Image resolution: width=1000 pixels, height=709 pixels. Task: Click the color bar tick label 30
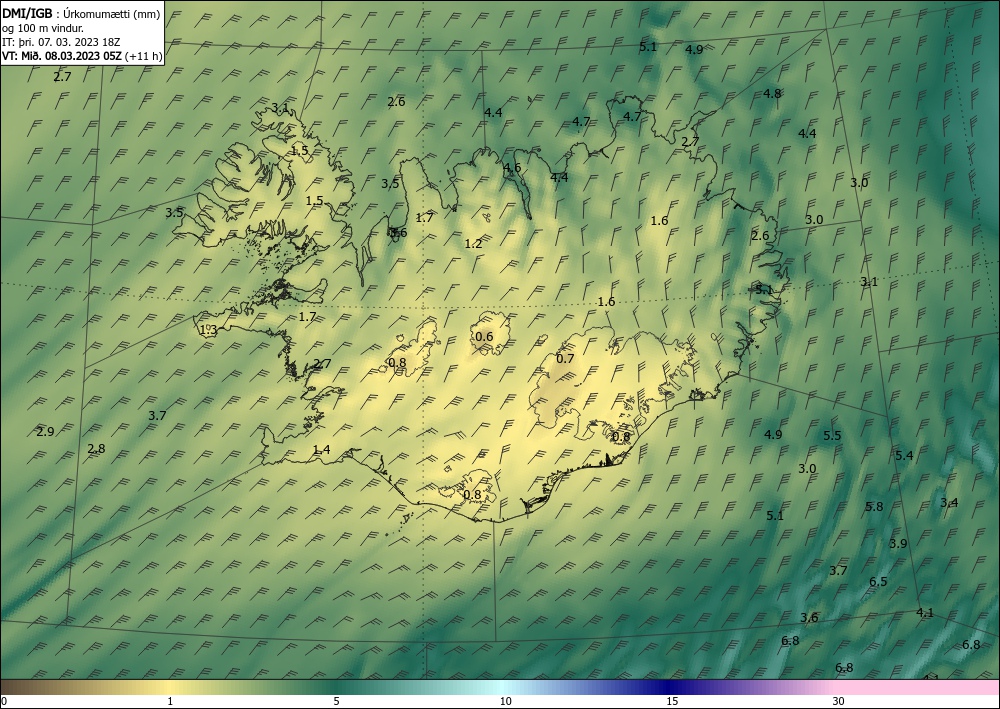point(838,702)
